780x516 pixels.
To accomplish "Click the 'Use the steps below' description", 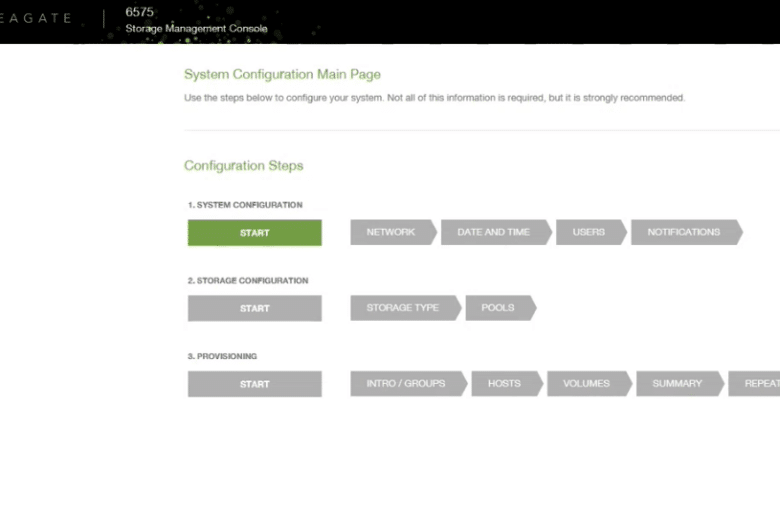I will 434,98.
